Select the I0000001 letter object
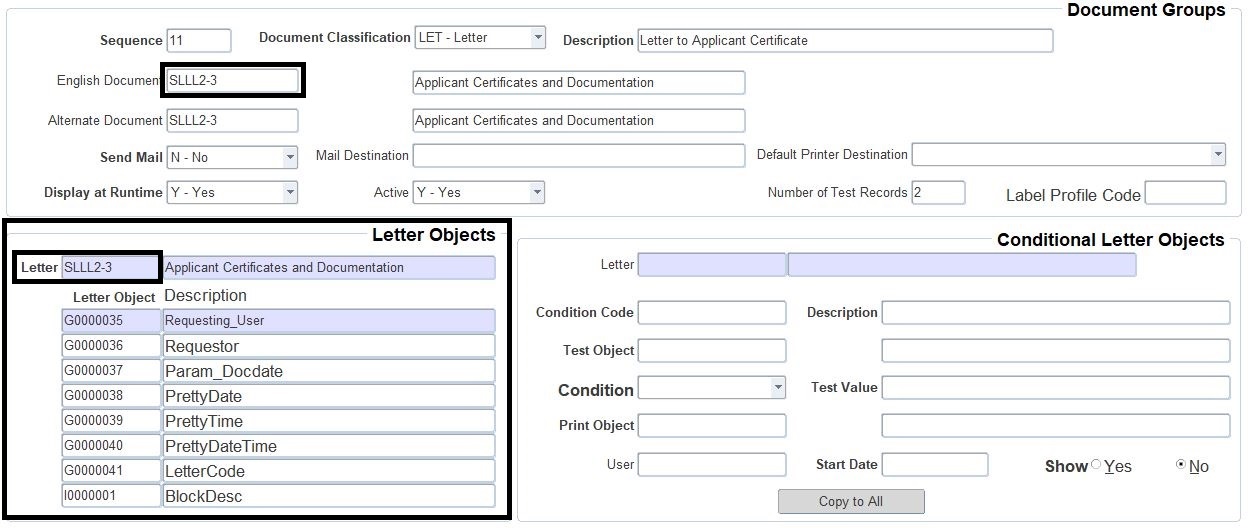This screenshot has width=1251, height=528. pos(111,496)
